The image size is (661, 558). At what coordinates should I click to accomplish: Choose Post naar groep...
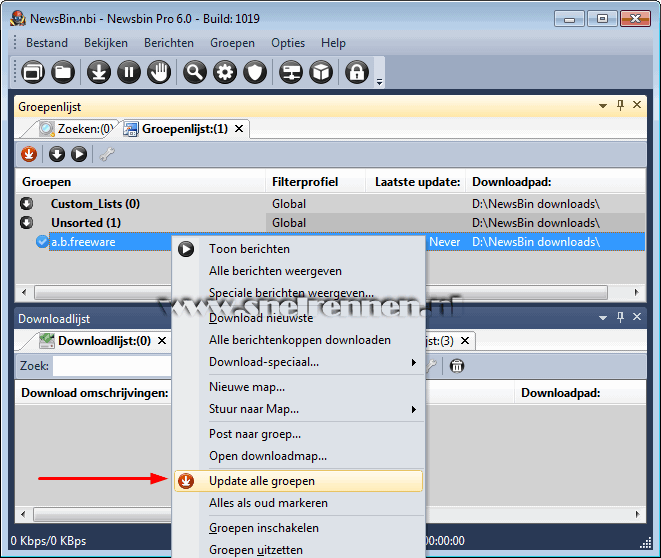298,434
